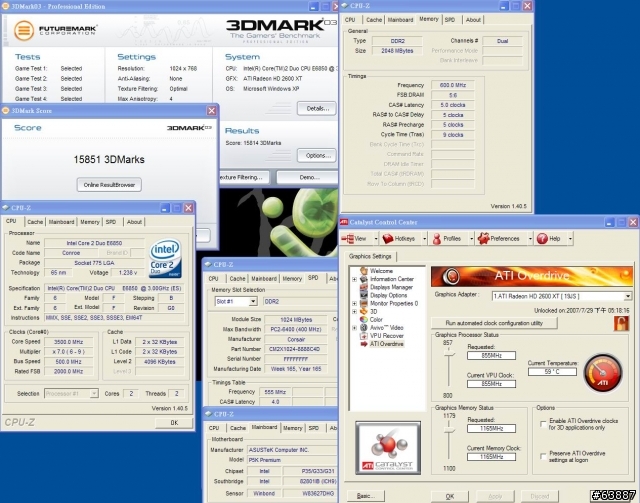
Task: Expand the Monitor Properties 0 tree node
Action: tap(354, 303)
